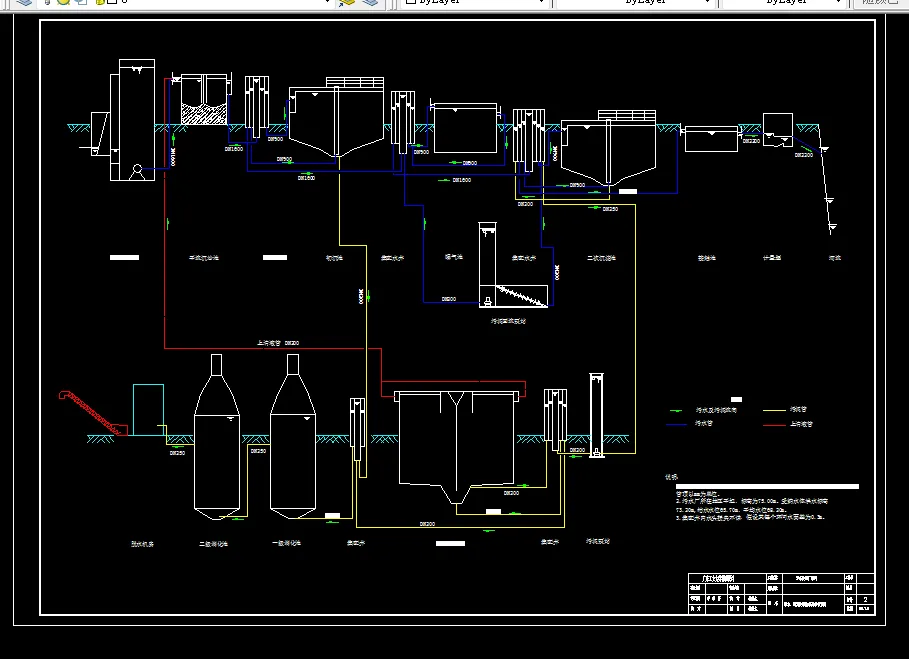Viewport: 909px width, 659px height.
Task: Select the cyan dewatering room rectangle
Action: tap(148, 409)
